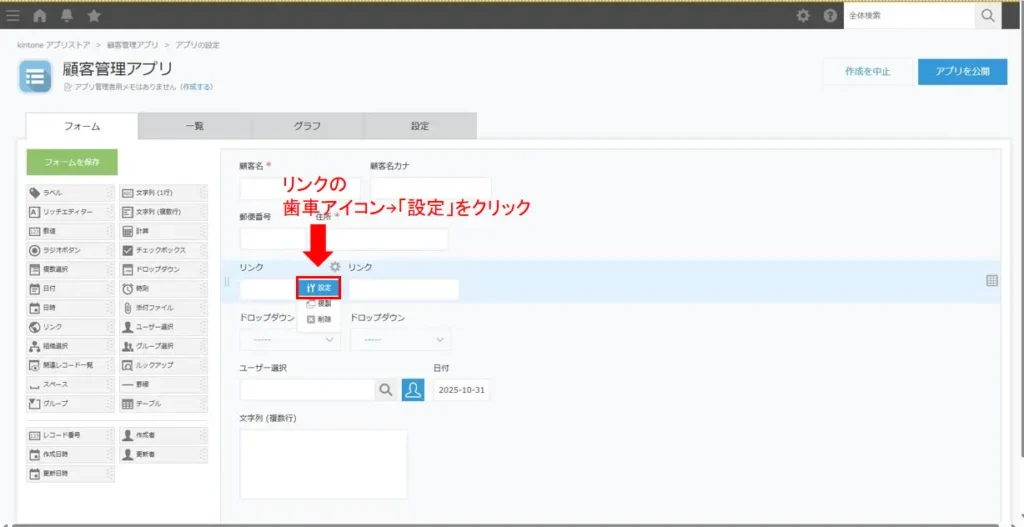Image resolution: width=1024 pixels, height=527 pixels.
Task: Select the リッチエディター field part
Action: 71,212
